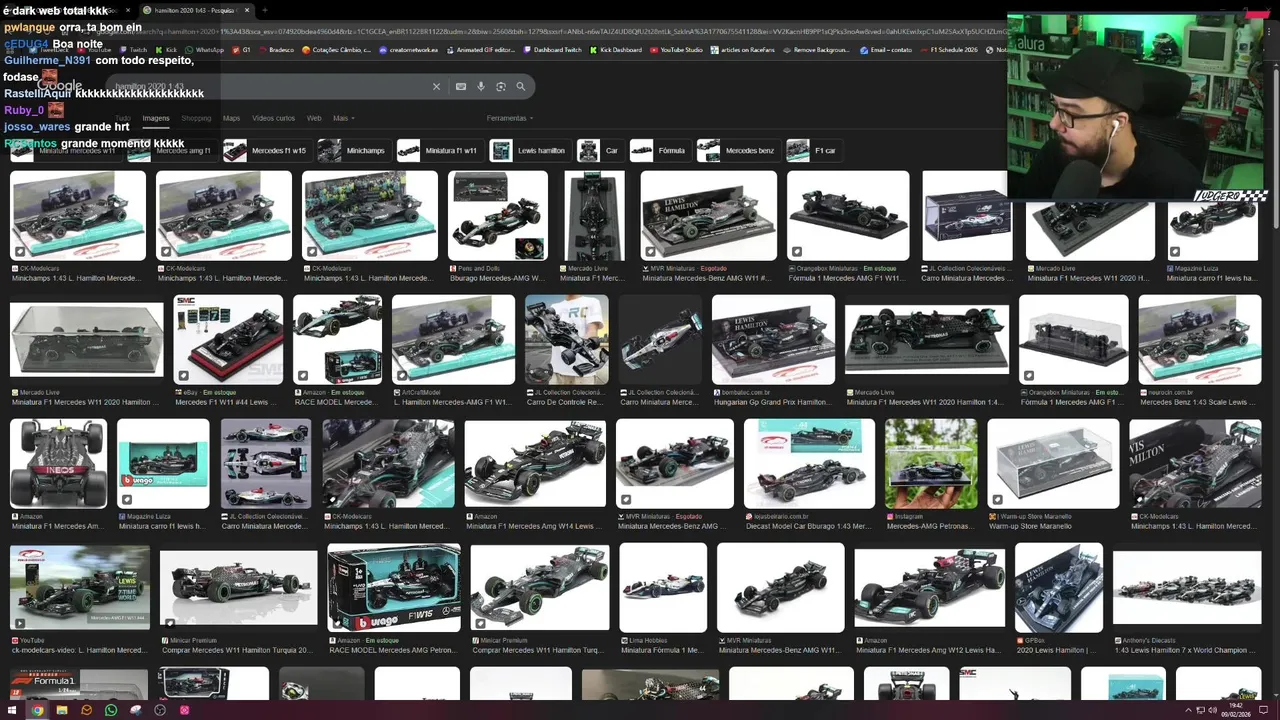Open the Amazon Miniatura F1 Mercedes Amg W14 thumbnail
The height and width of the screenshot is (720, 1280).
pyautogui.click(x=535, y=463)
